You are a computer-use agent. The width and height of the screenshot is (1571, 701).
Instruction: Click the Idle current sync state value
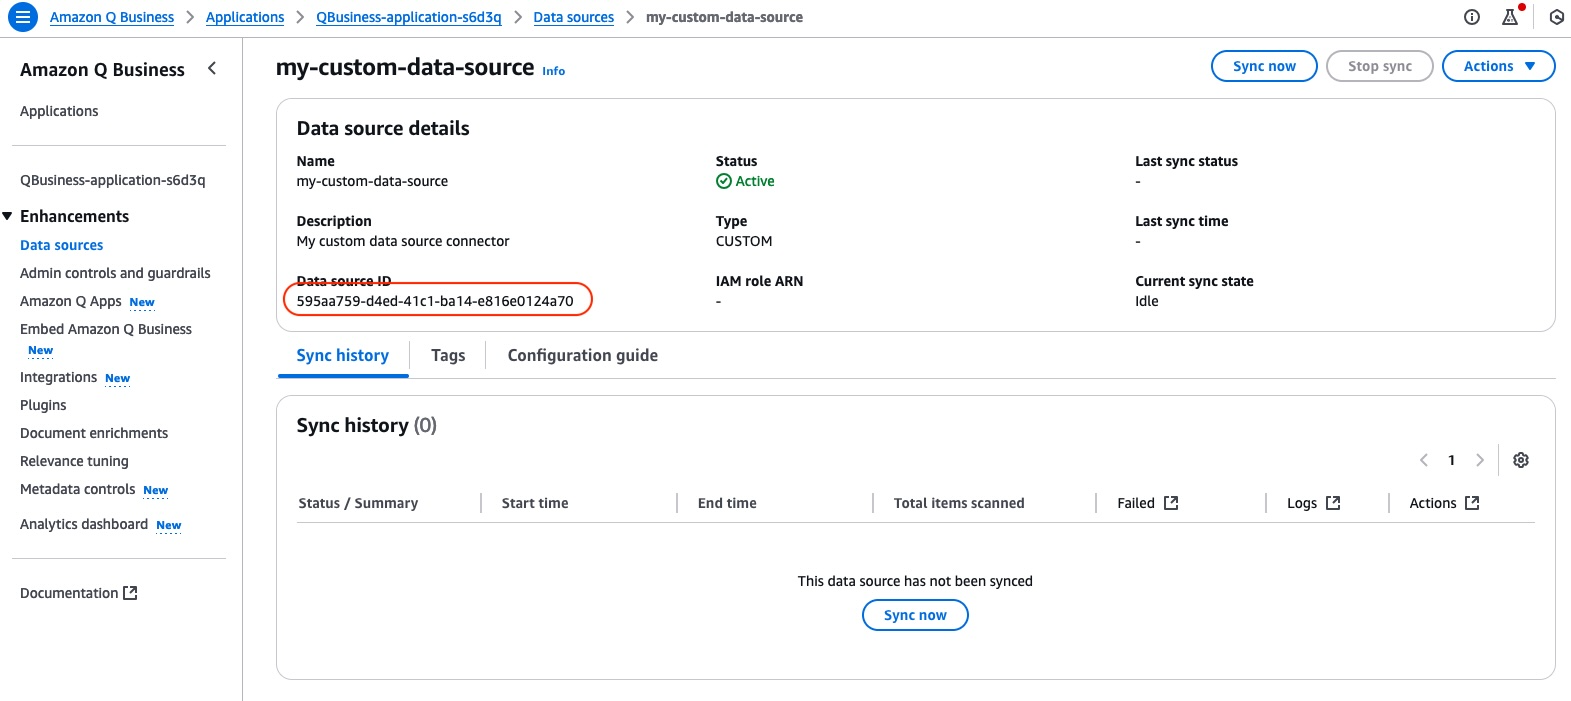(x=1147, y=301)
